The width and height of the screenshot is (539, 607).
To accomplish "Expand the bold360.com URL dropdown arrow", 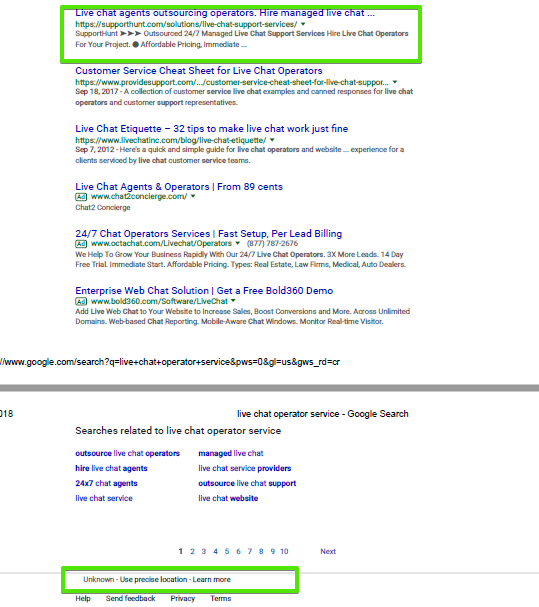I will 233,301.
